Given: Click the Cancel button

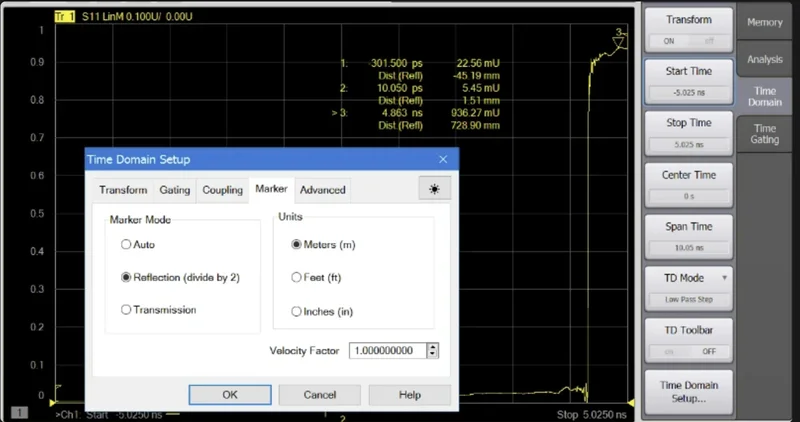Looking at the screenshot, I should tap(319, 395).
